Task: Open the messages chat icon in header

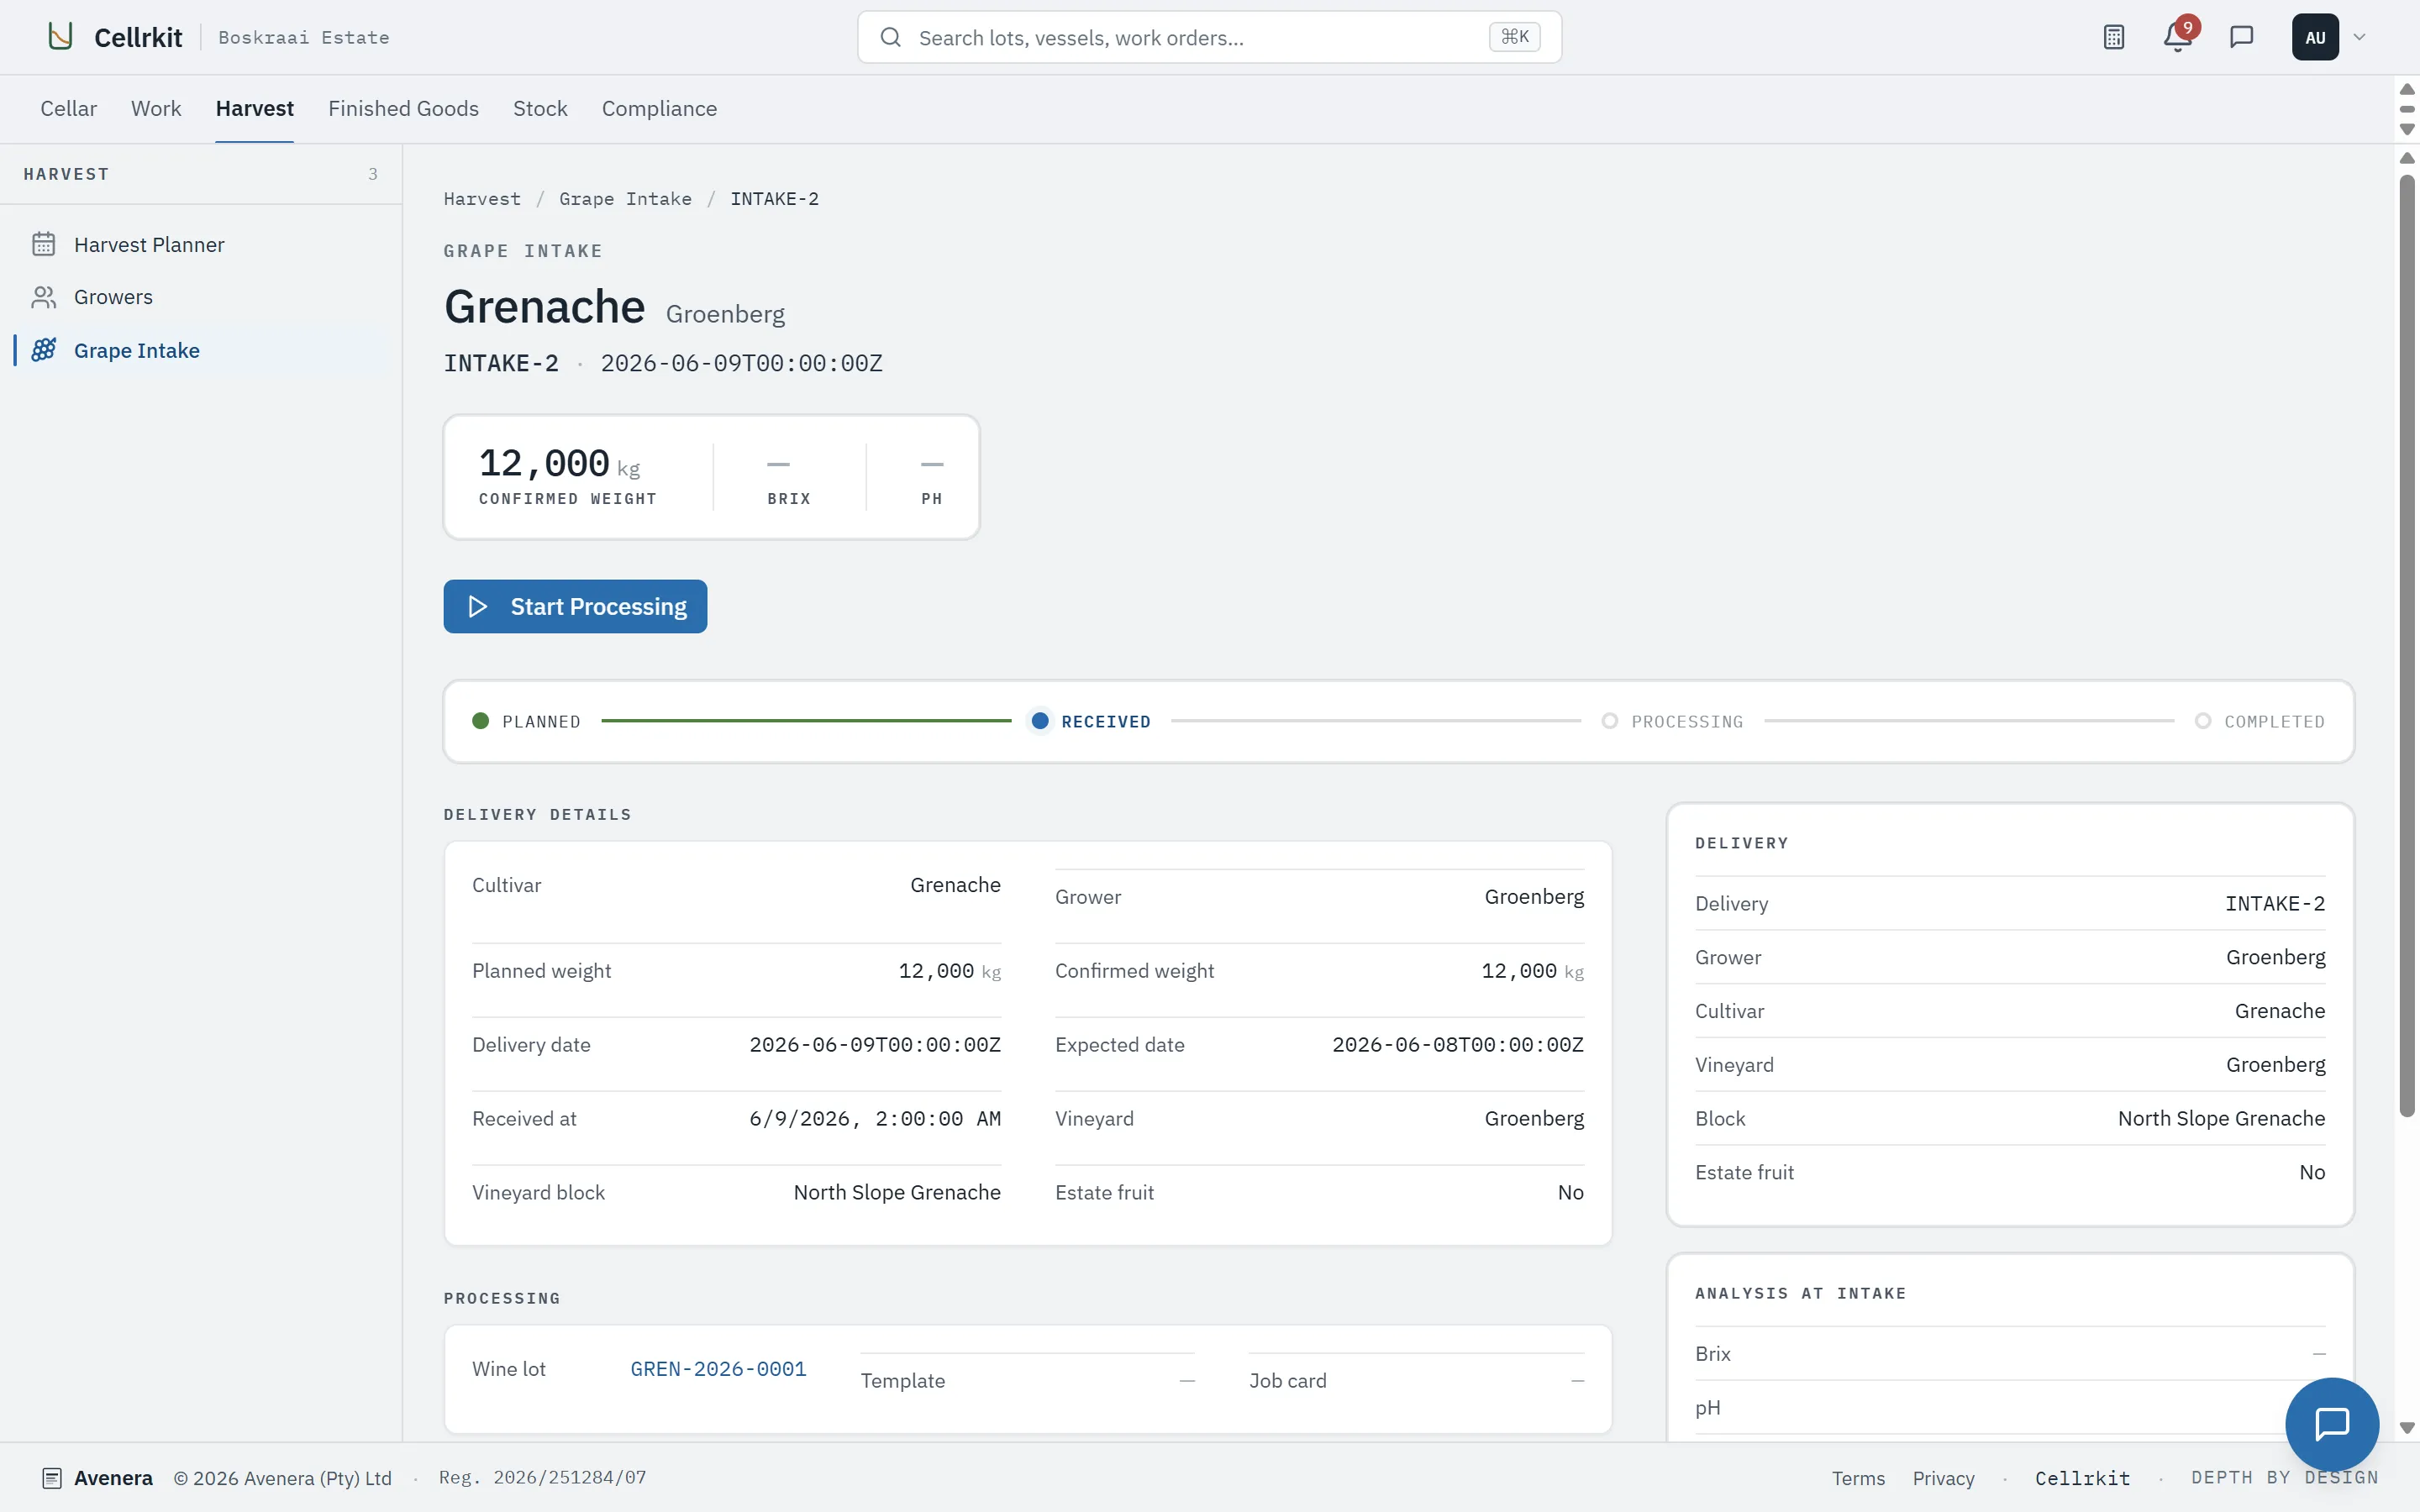Action: [2241, 37]
